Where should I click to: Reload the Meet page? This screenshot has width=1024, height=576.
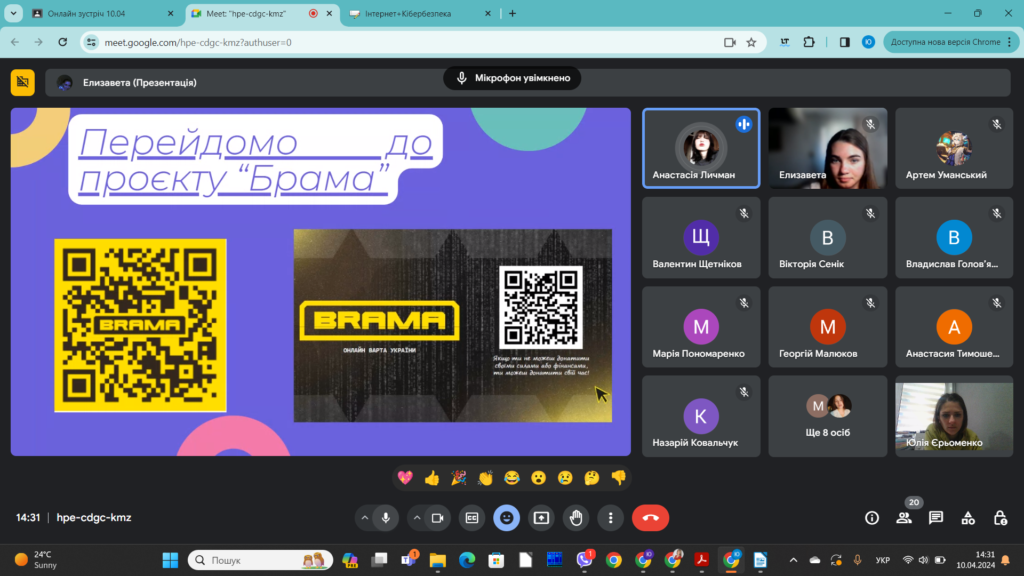coord(63,42)
